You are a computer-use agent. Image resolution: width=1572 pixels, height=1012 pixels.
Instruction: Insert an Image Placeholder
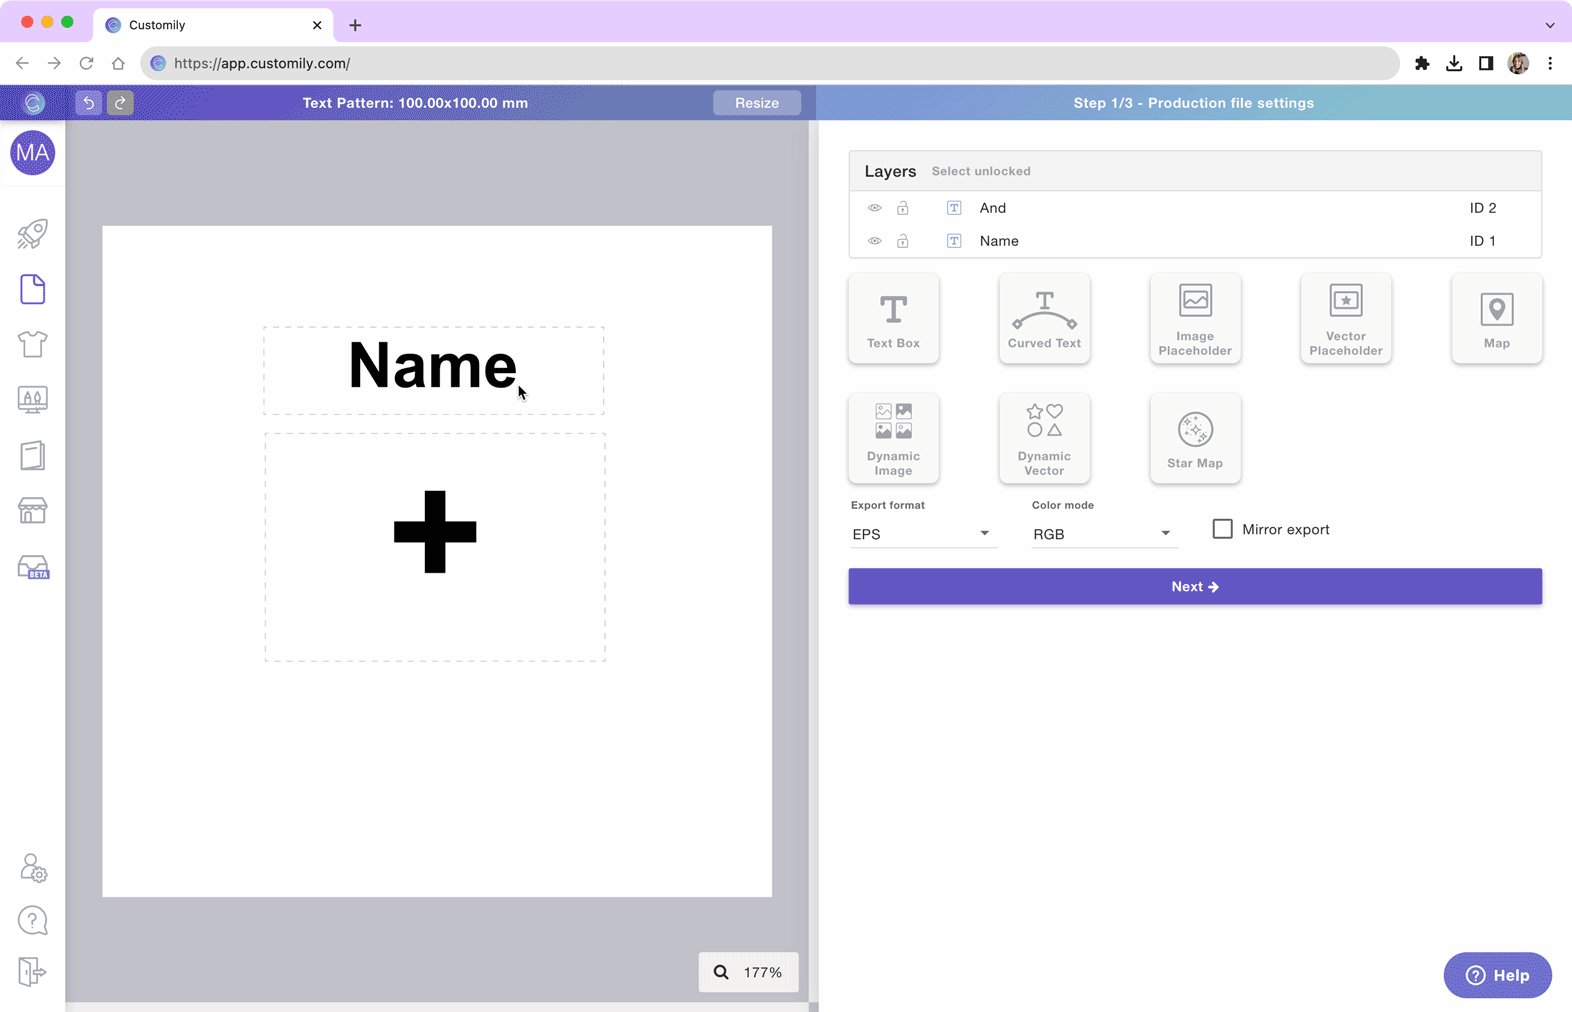coord(1195,318)
